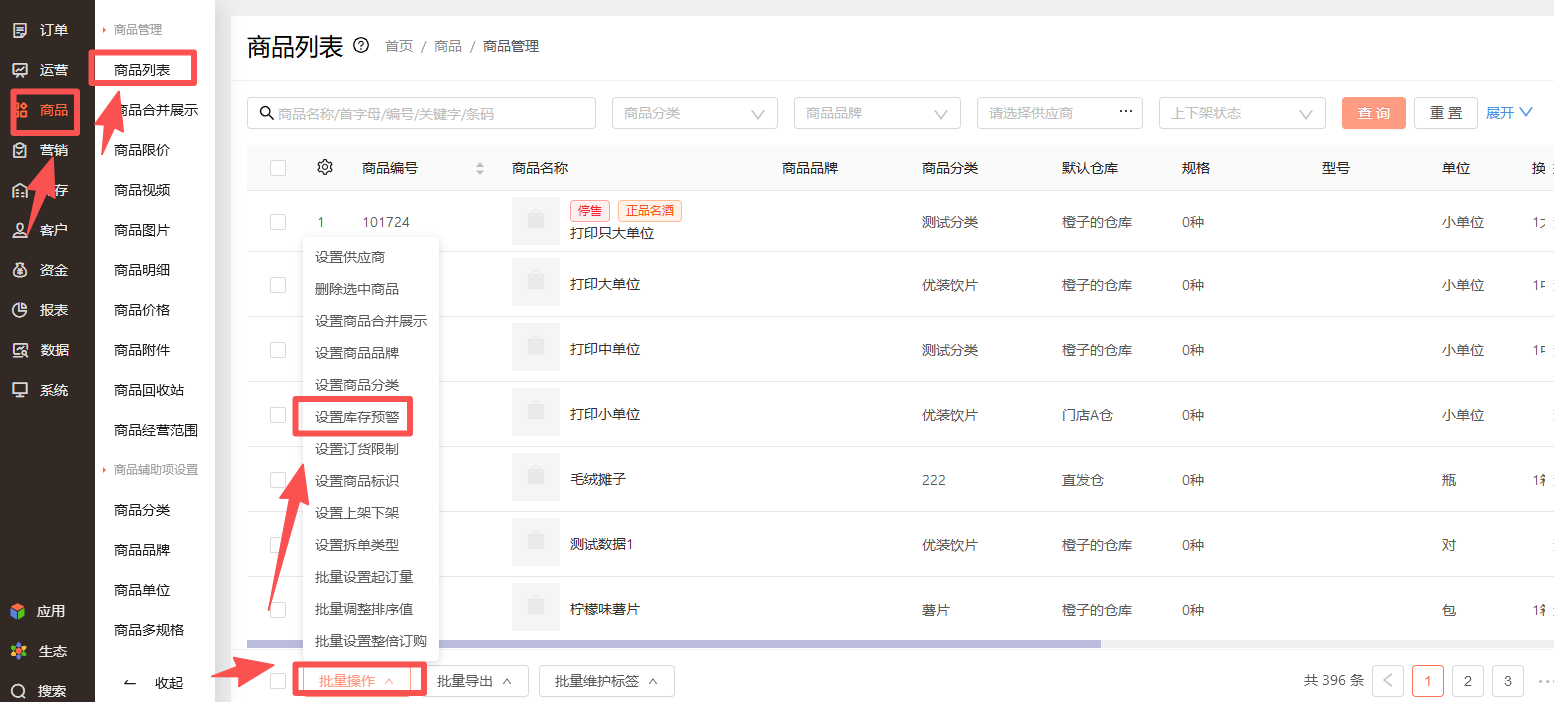Open the 系统 system sidebar icon

(20, 390)
